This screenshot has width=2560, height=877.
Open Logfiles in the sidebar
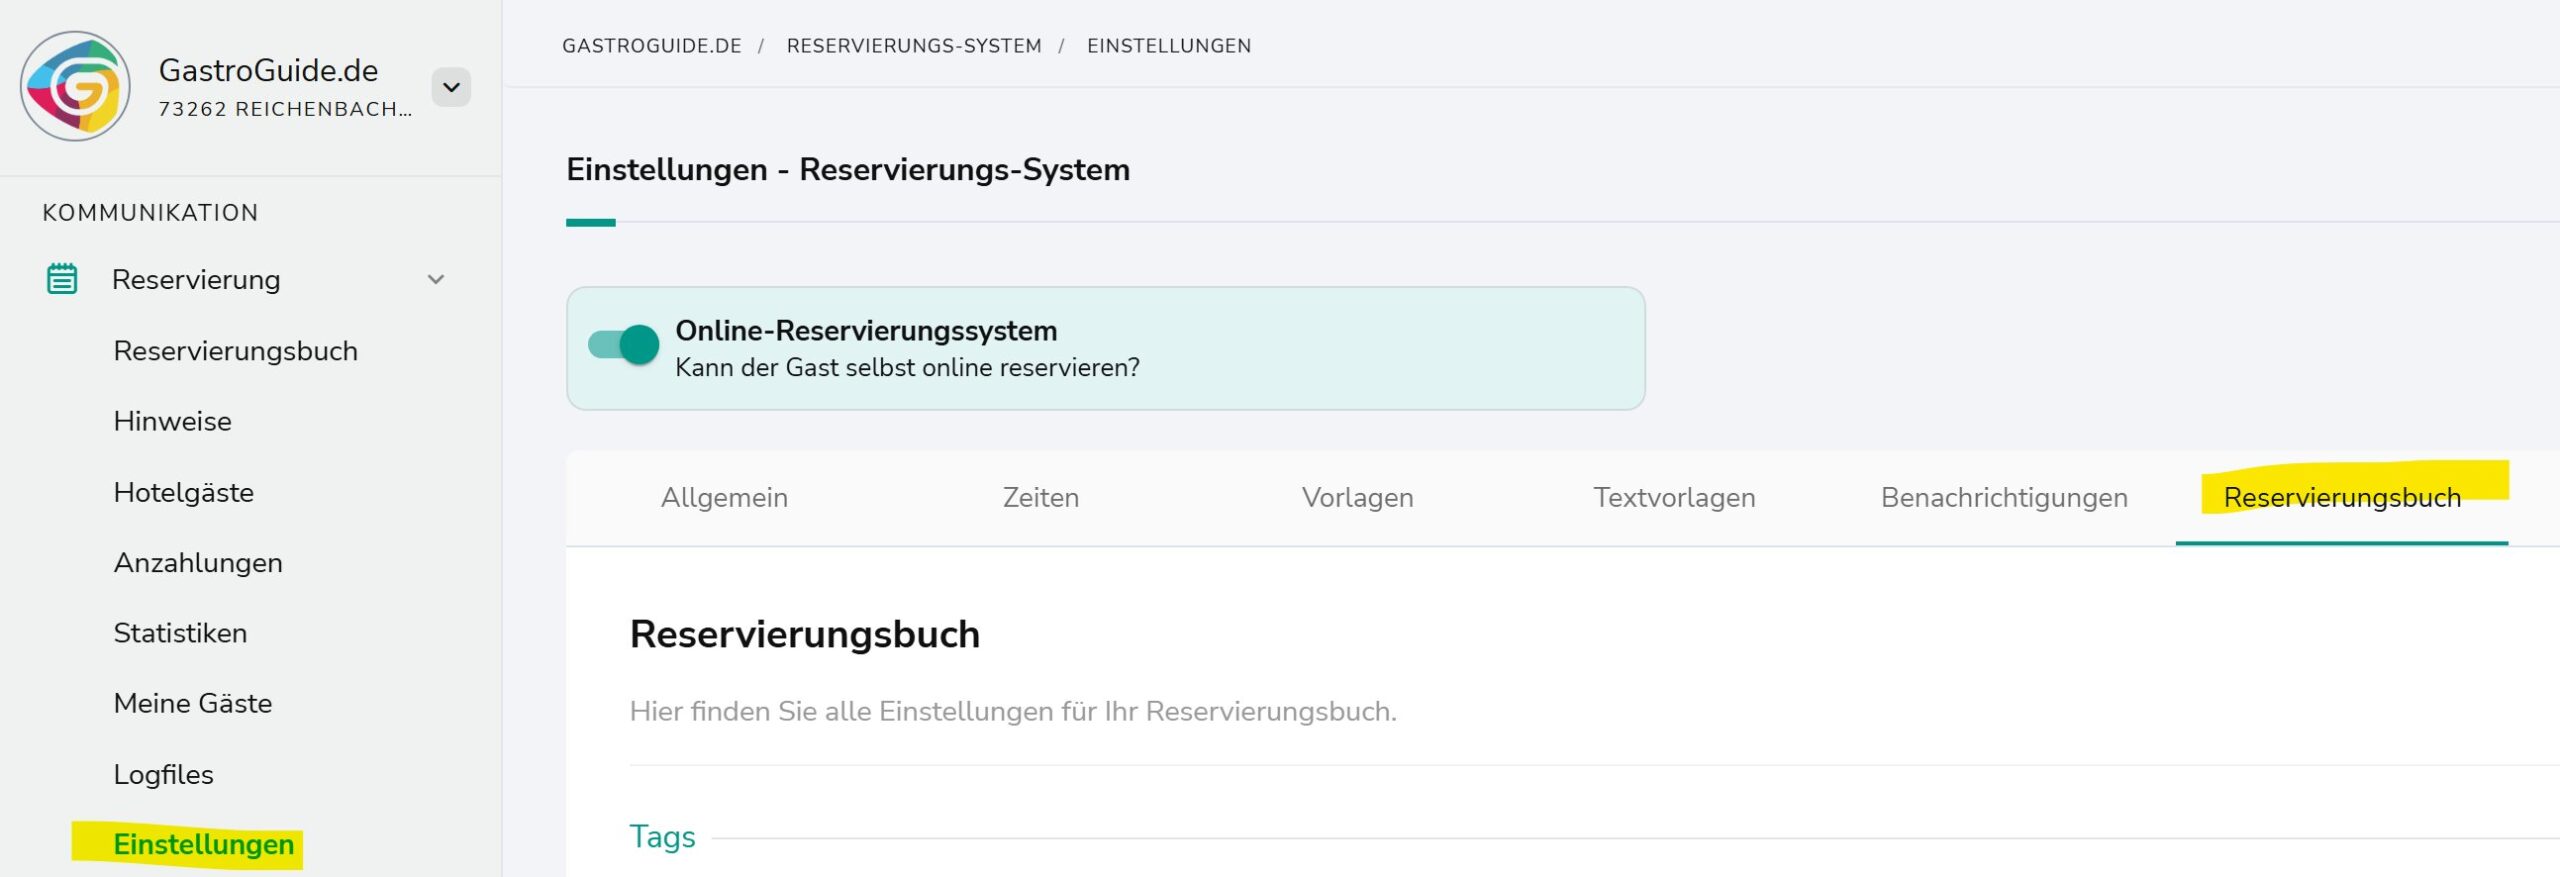pyautogui.click(x=163, y=774)
